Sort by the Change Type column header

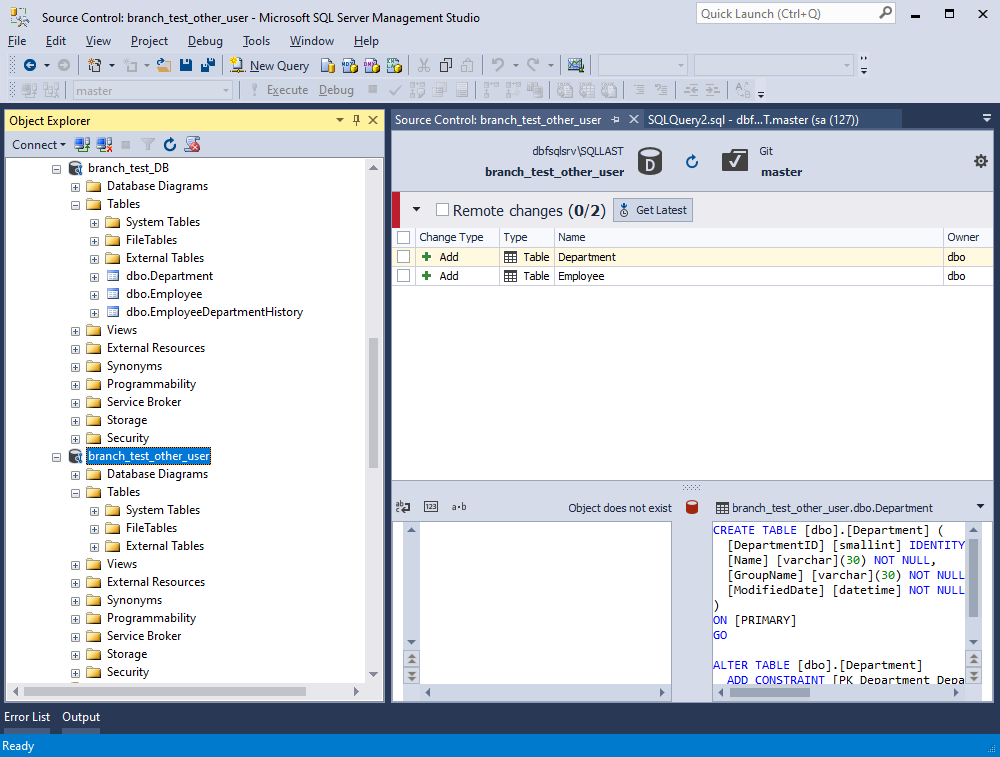457,237
